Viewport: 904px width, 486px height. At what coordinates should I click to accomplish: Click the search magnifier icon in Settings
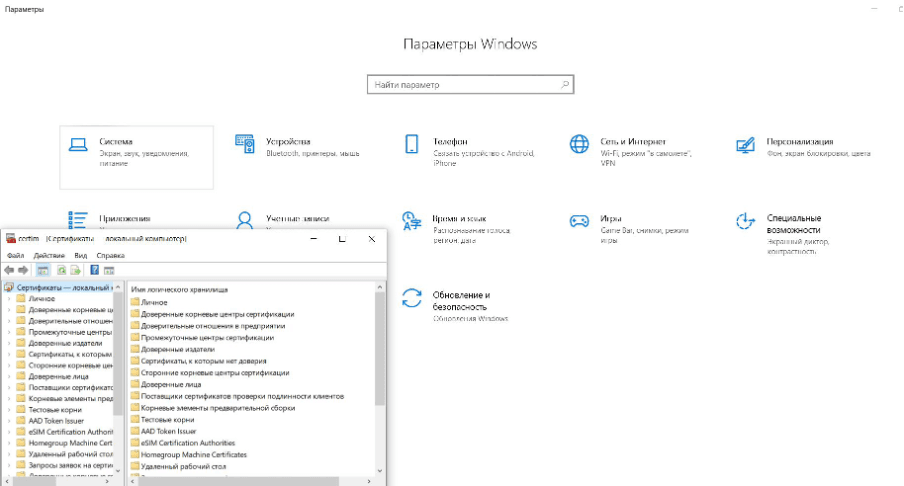(x=564, y=85)
